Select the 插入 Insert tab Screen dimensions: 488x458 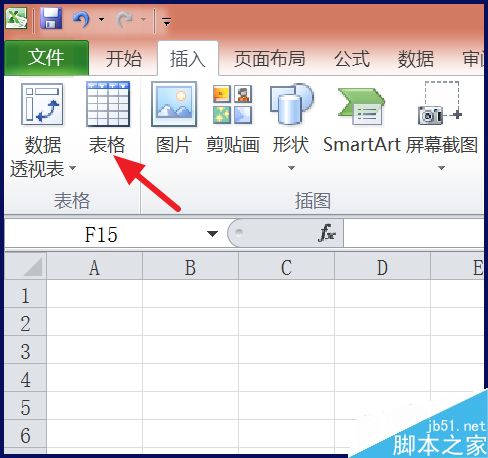pos(188,59)
